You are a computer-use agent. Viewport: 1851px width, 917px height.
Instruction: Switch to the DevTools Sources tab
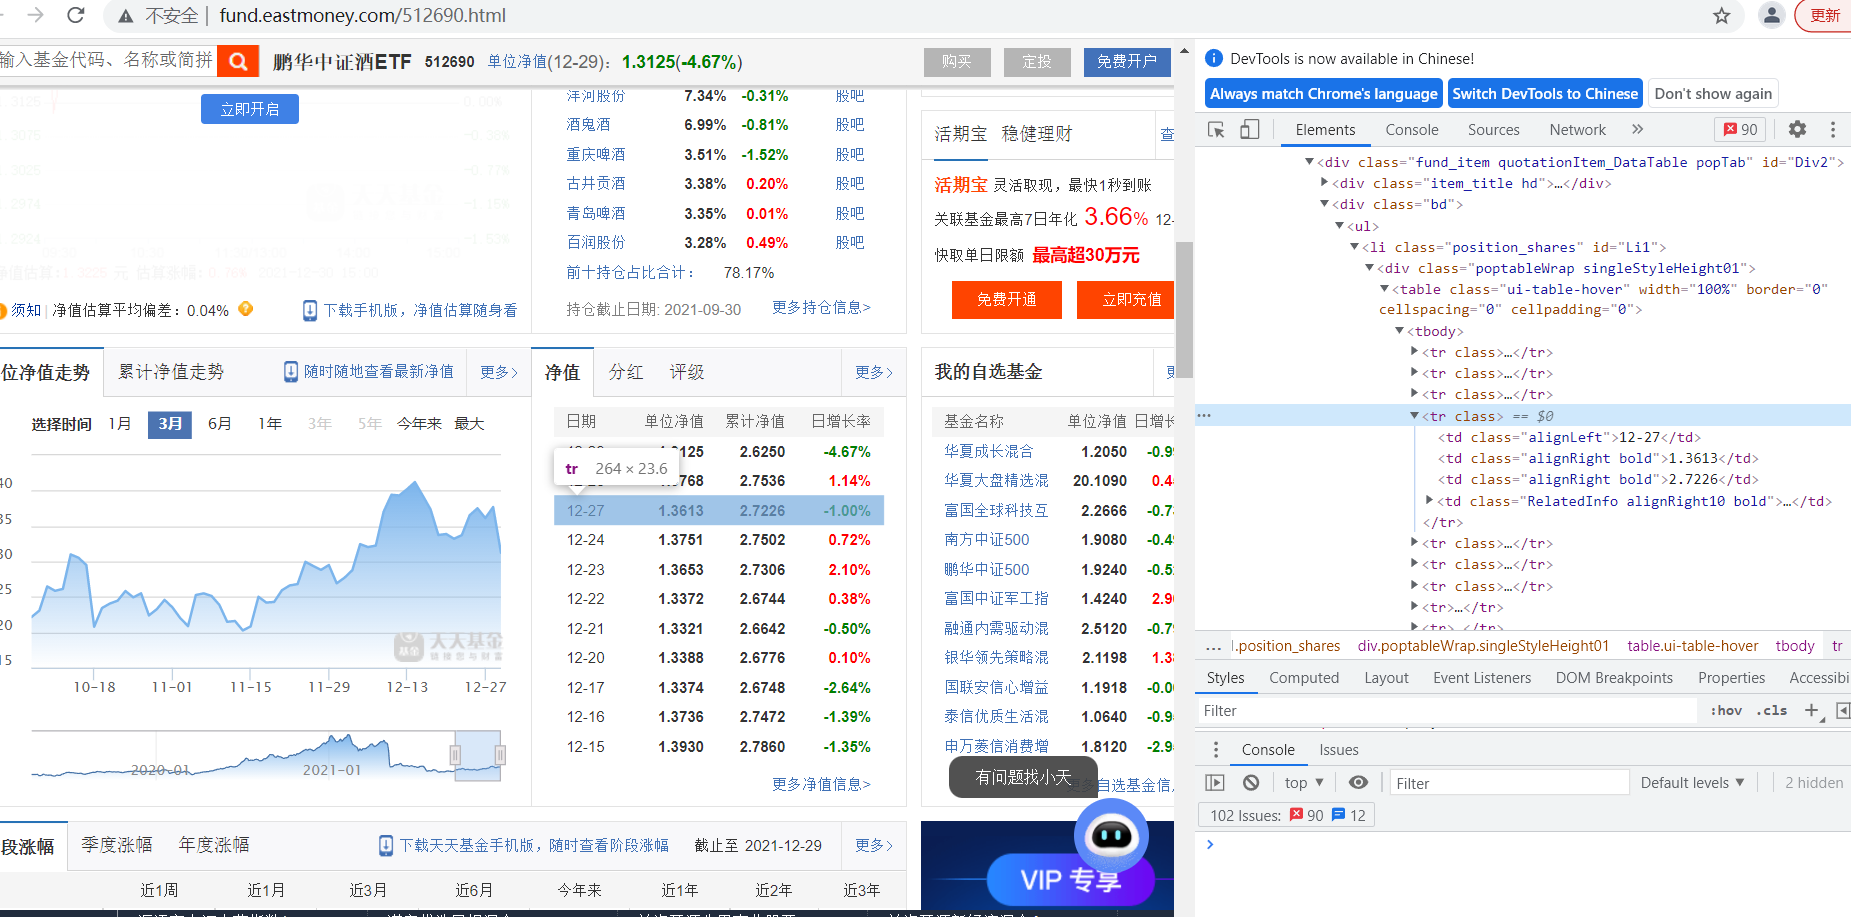coord(1493,130)
